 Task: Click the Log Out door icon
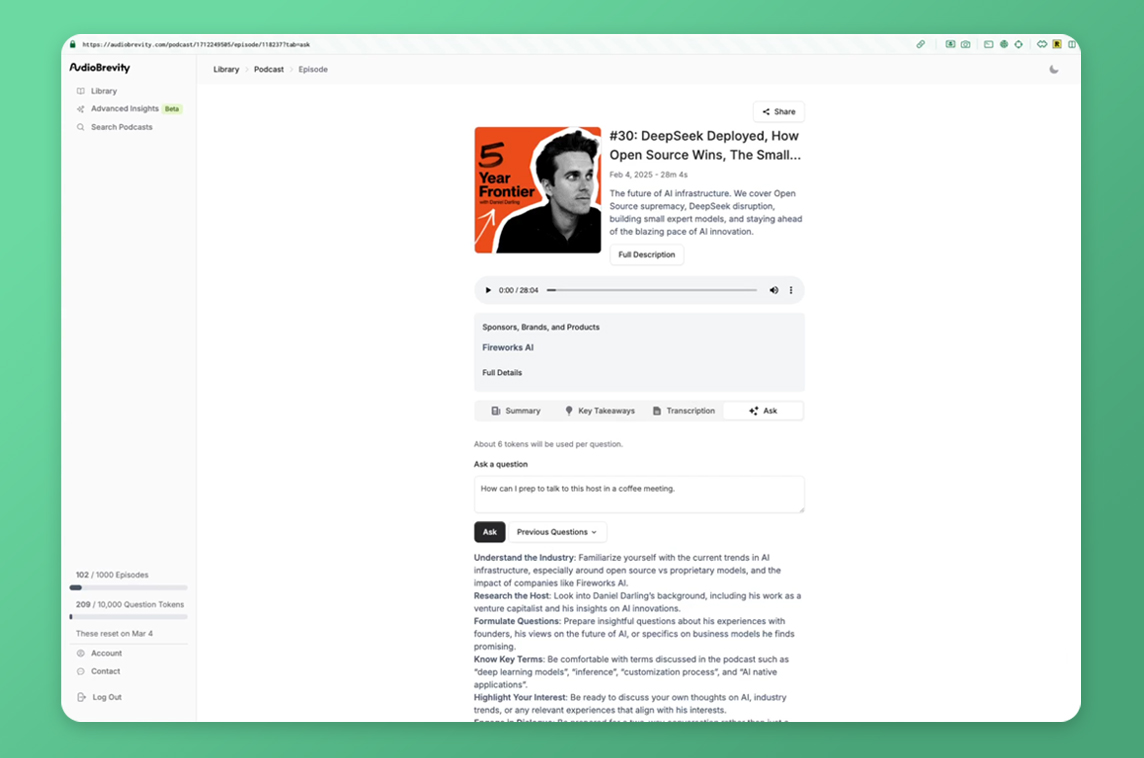(81, 697)
